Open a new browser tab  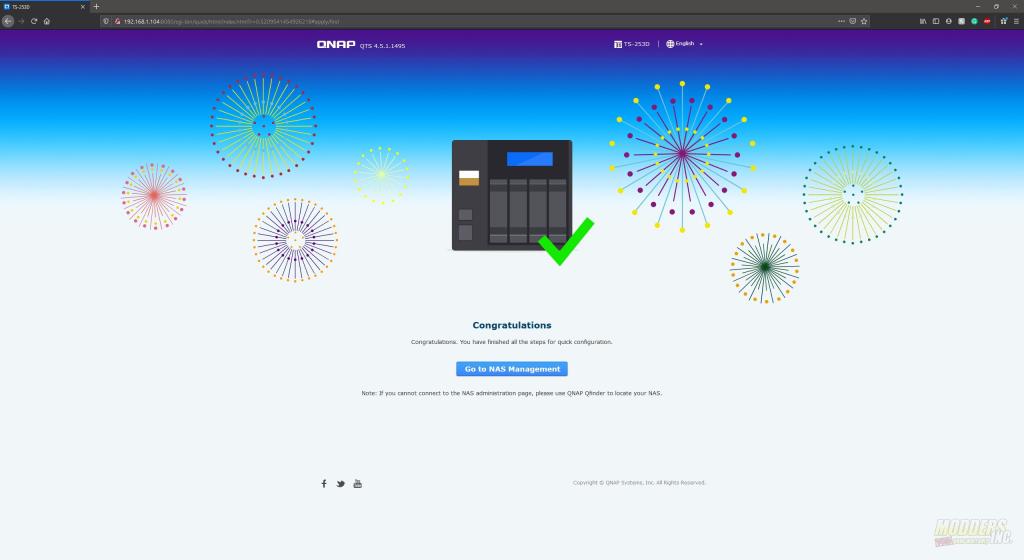pyautogui.click(x=96, y=7)
